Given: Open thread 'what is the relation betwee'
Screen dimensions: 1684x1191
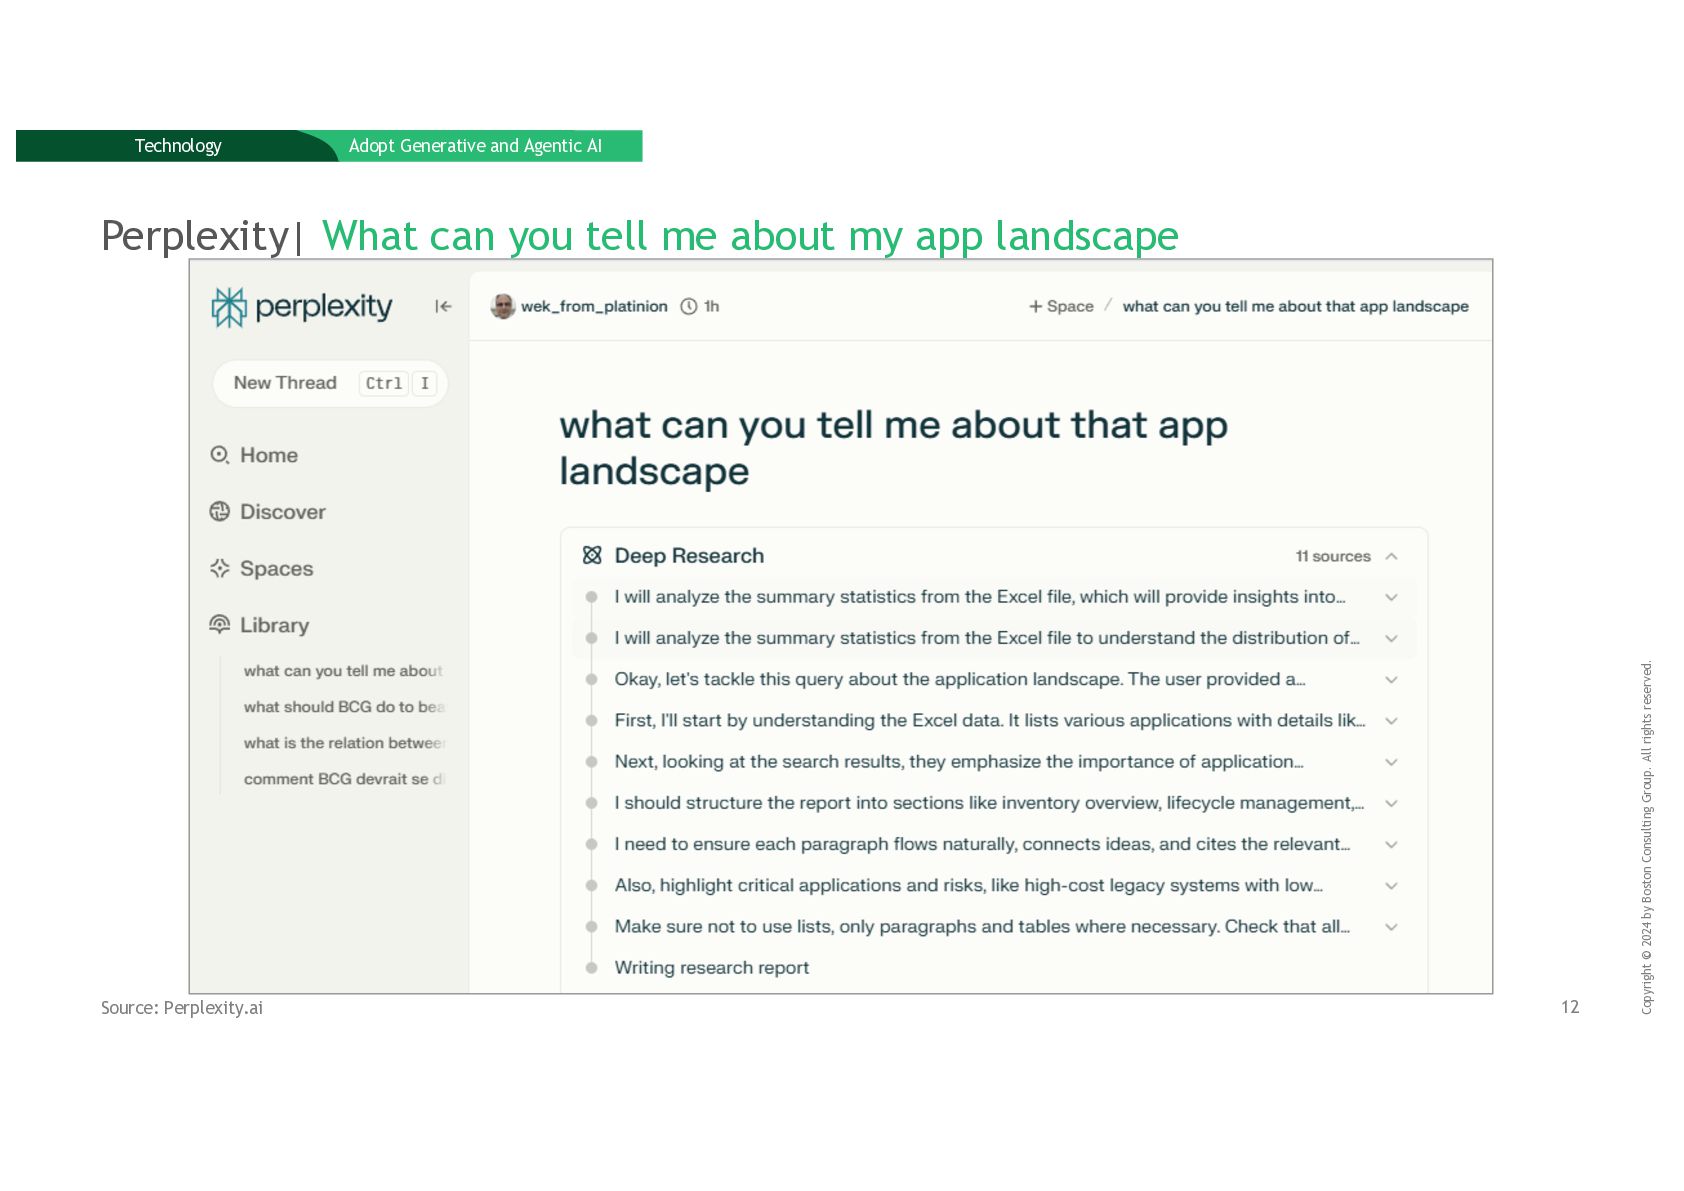Looking at the screenshot, I should [344, 743].
